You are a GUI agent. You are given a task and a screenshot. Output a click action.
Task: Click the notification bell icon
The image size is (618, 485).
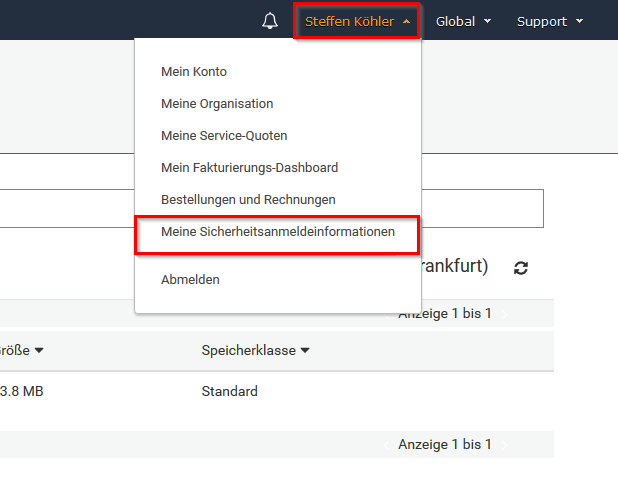point(269,21)
